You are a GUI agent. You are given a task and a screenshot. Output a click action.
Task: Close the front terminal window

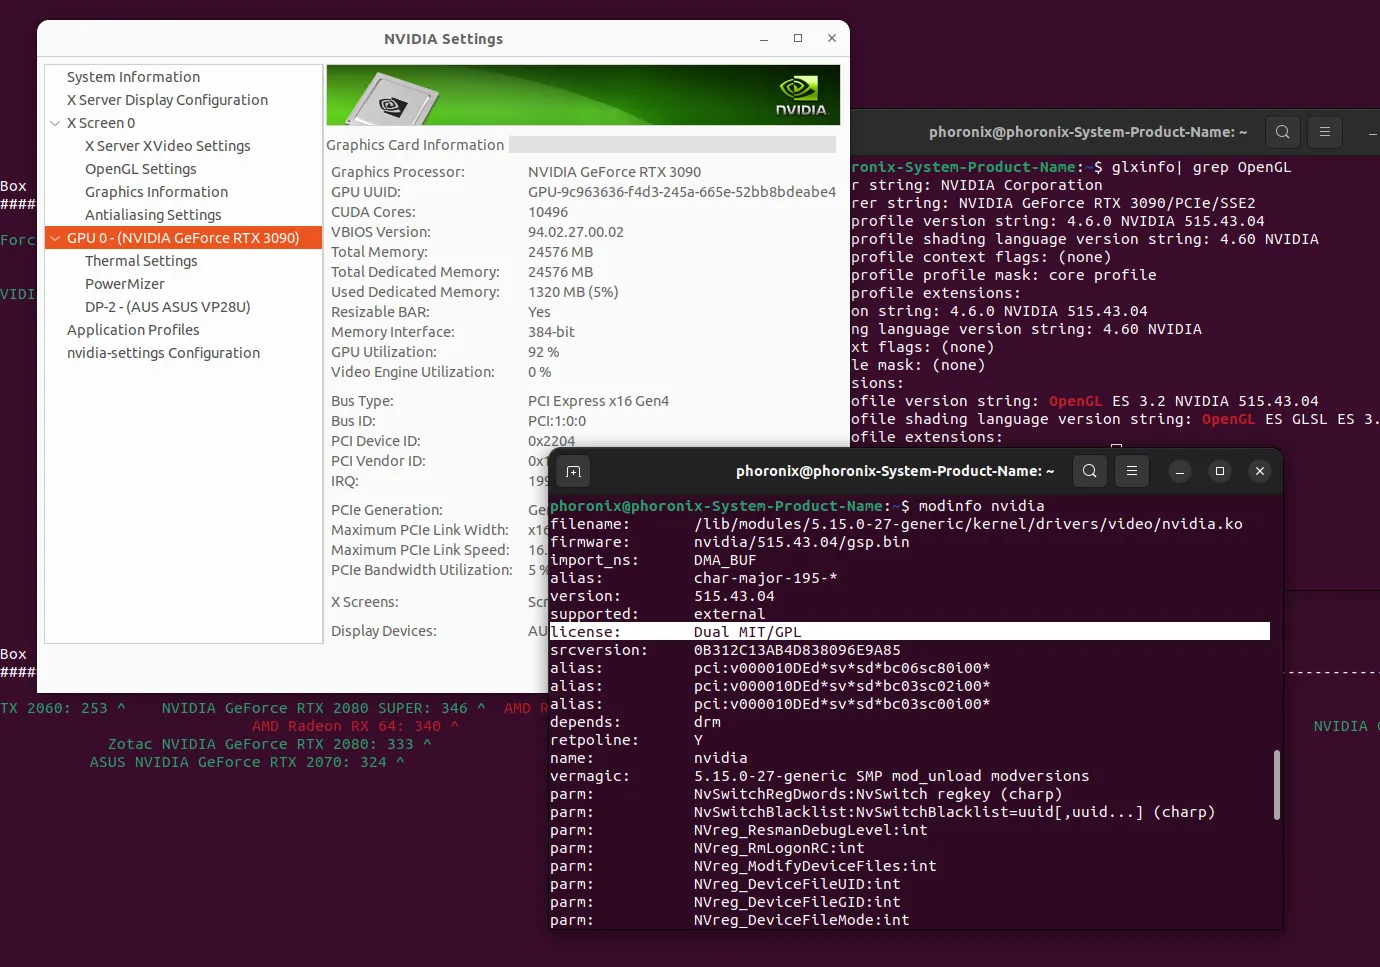point(1260,471)
